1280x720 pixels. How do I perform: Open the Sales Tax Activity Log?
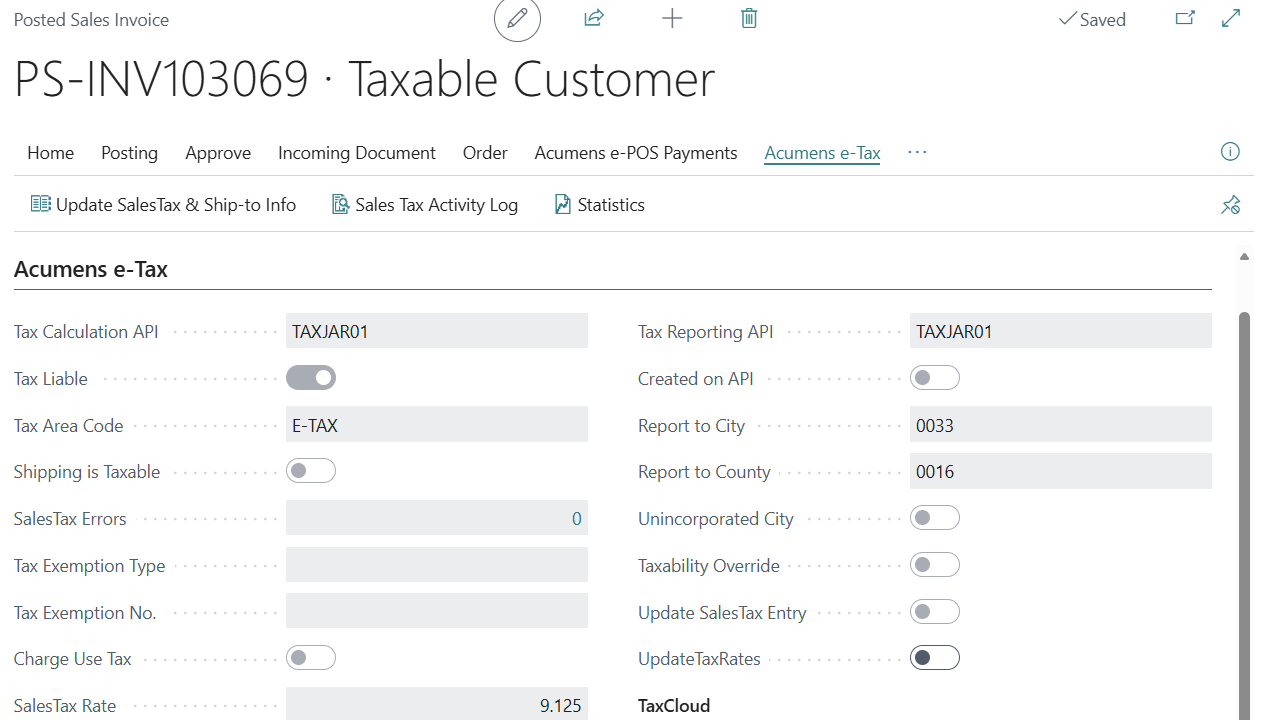425,205
